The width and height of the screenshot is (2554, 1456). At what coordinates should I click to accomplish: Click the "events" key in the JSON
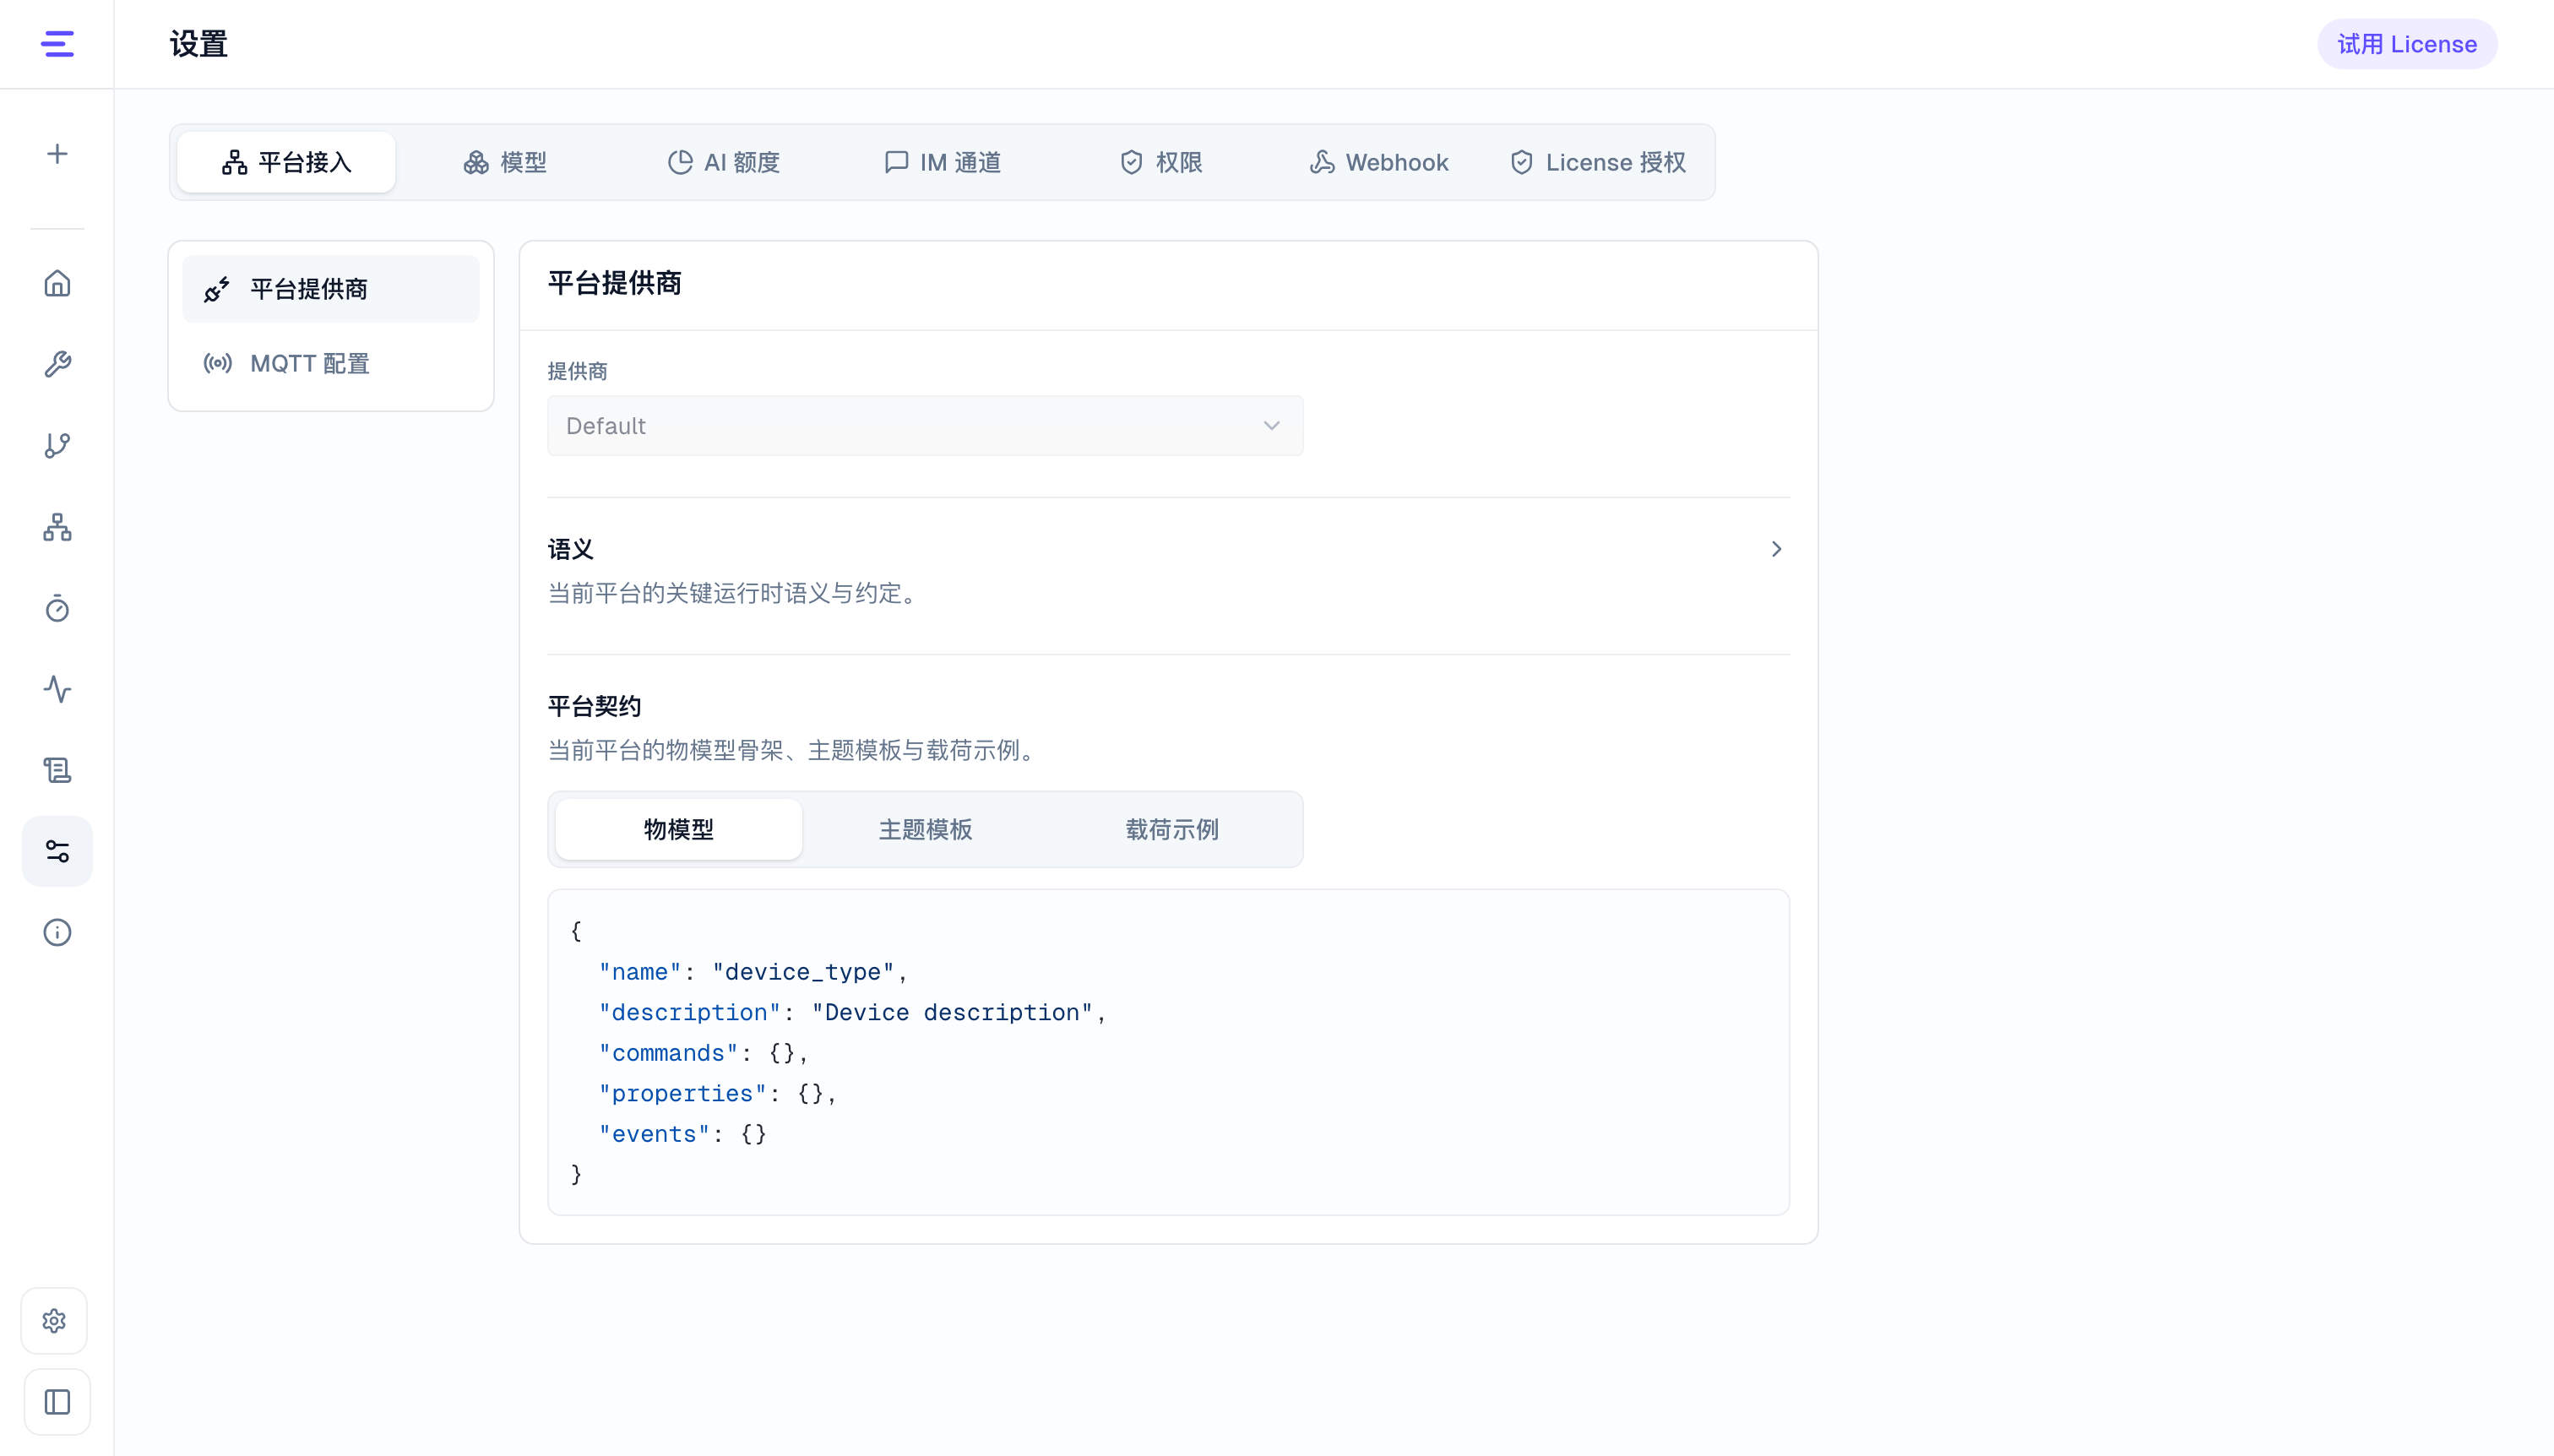pyautogui.click(x=654, y=1134)
